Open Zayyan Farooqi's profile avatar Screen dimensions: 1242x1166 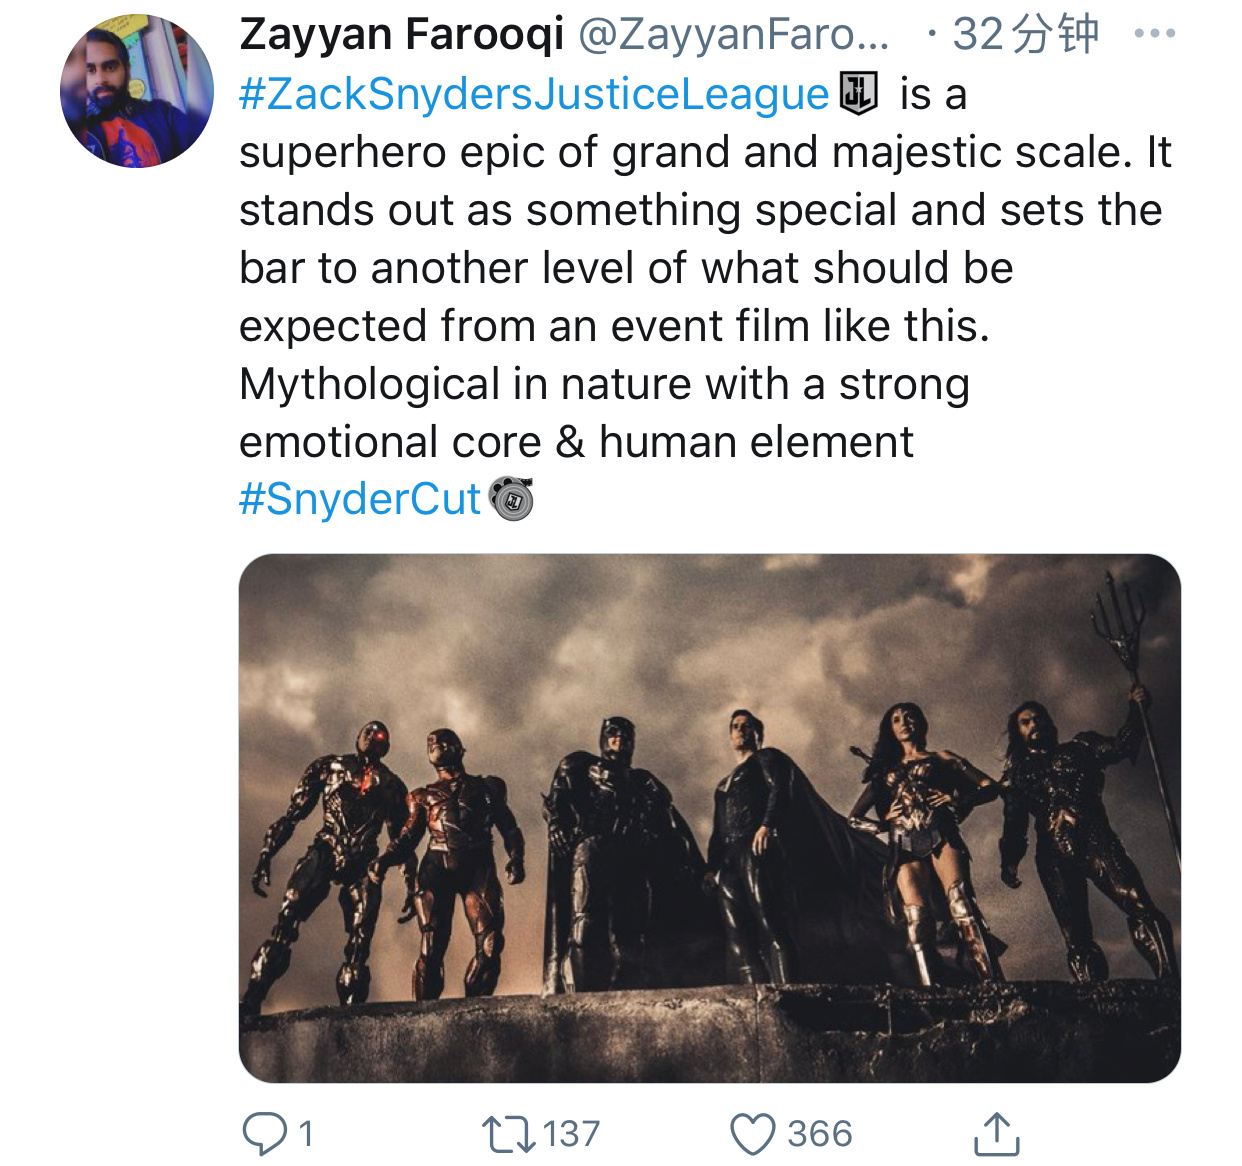(x=137, y=91)
